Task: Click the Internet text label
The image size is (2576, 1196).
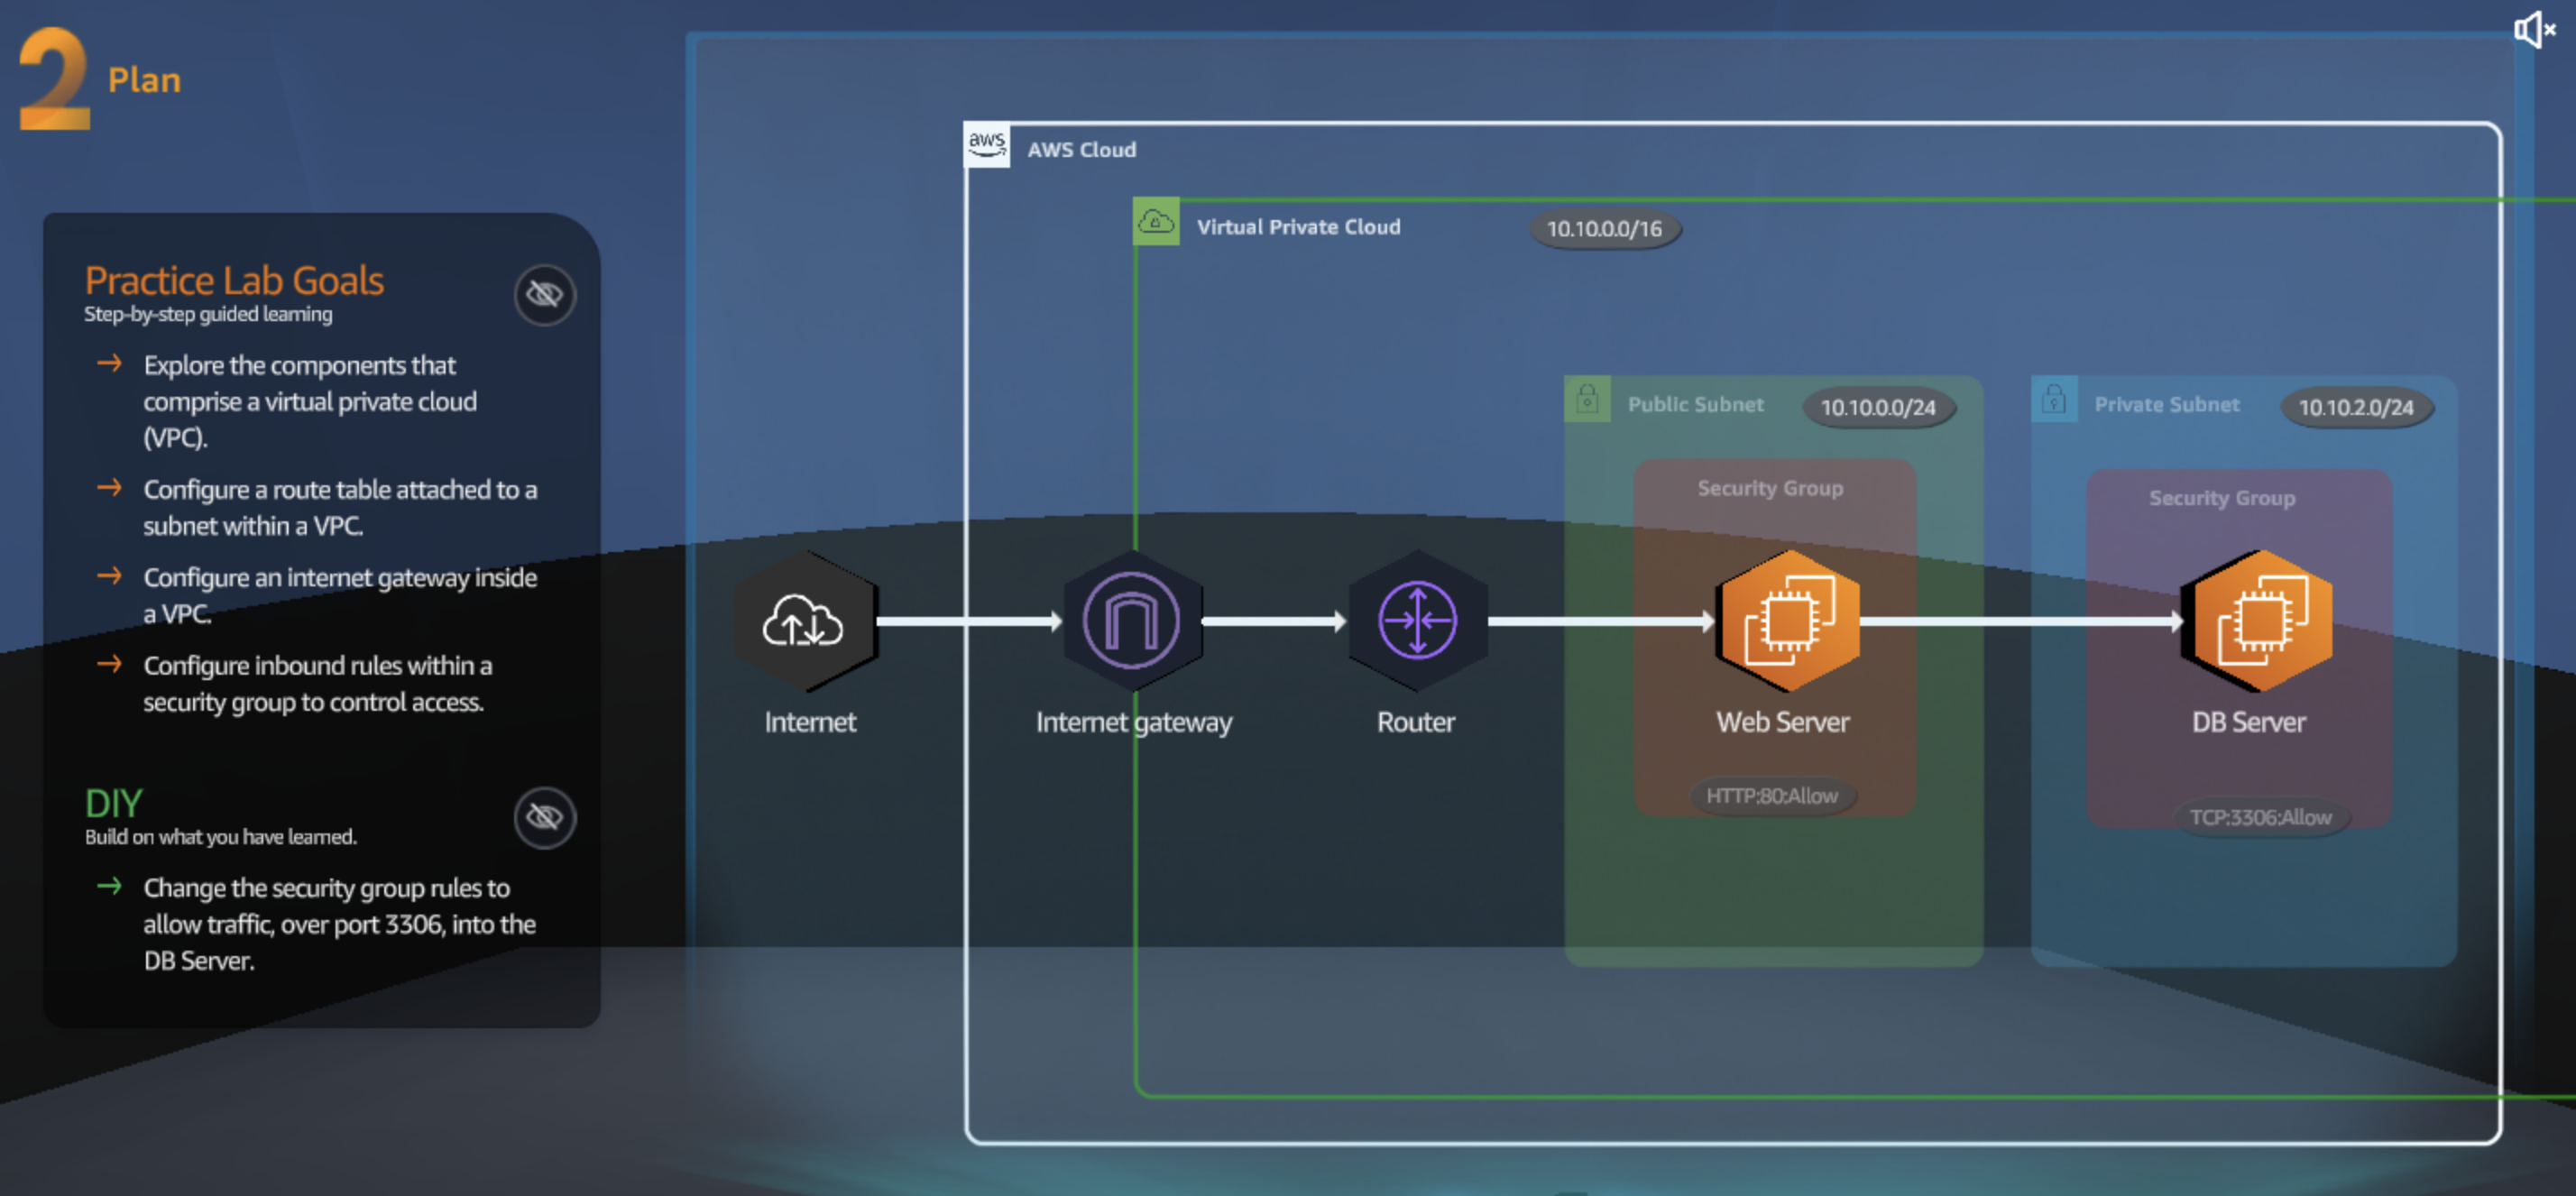Action: tap(810, 722)
